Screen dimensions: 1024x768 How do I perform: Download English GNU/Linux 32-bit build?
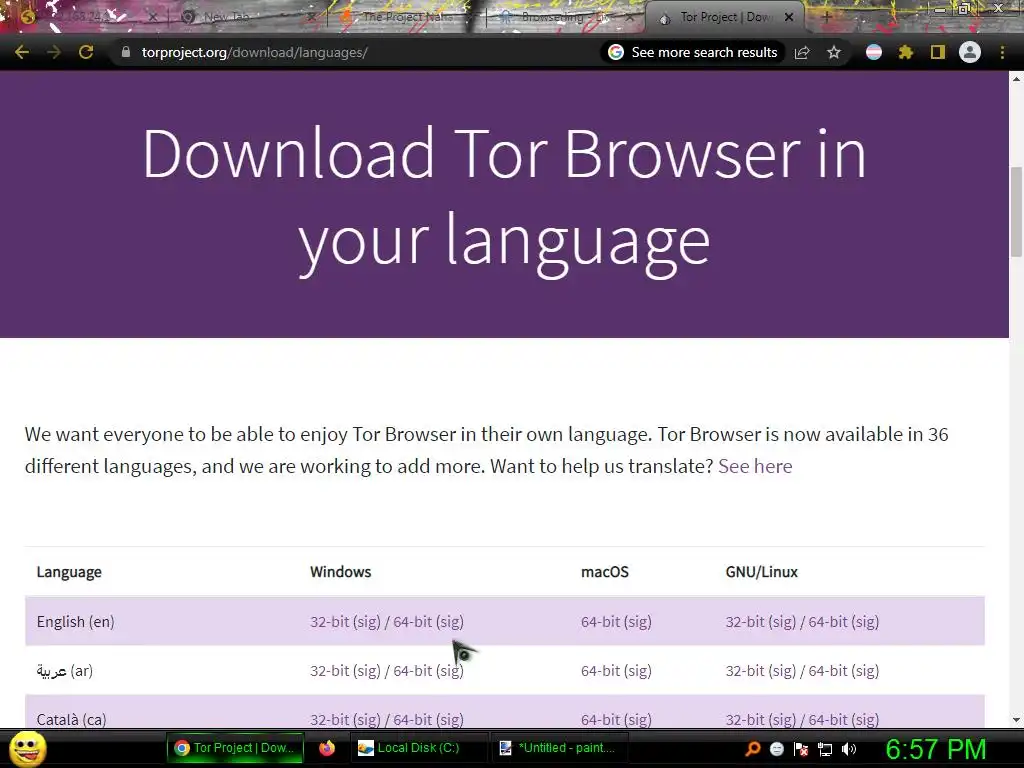click(x=745, y=622)
